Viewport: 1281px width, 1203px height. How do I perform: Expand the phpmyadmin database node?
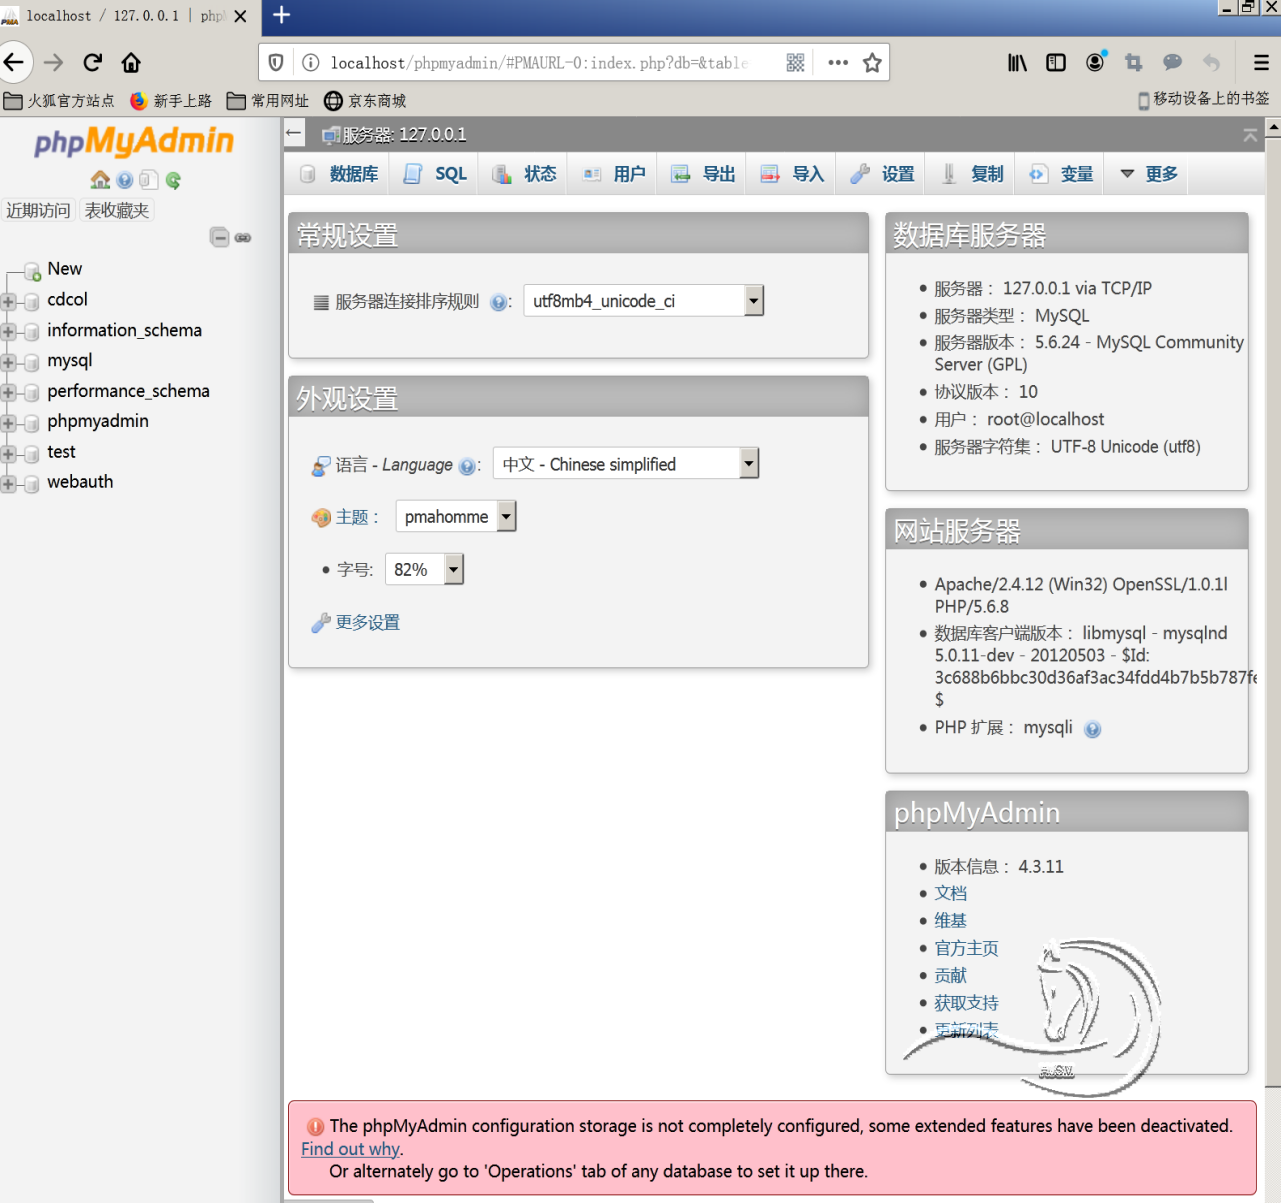click(8, 423)
